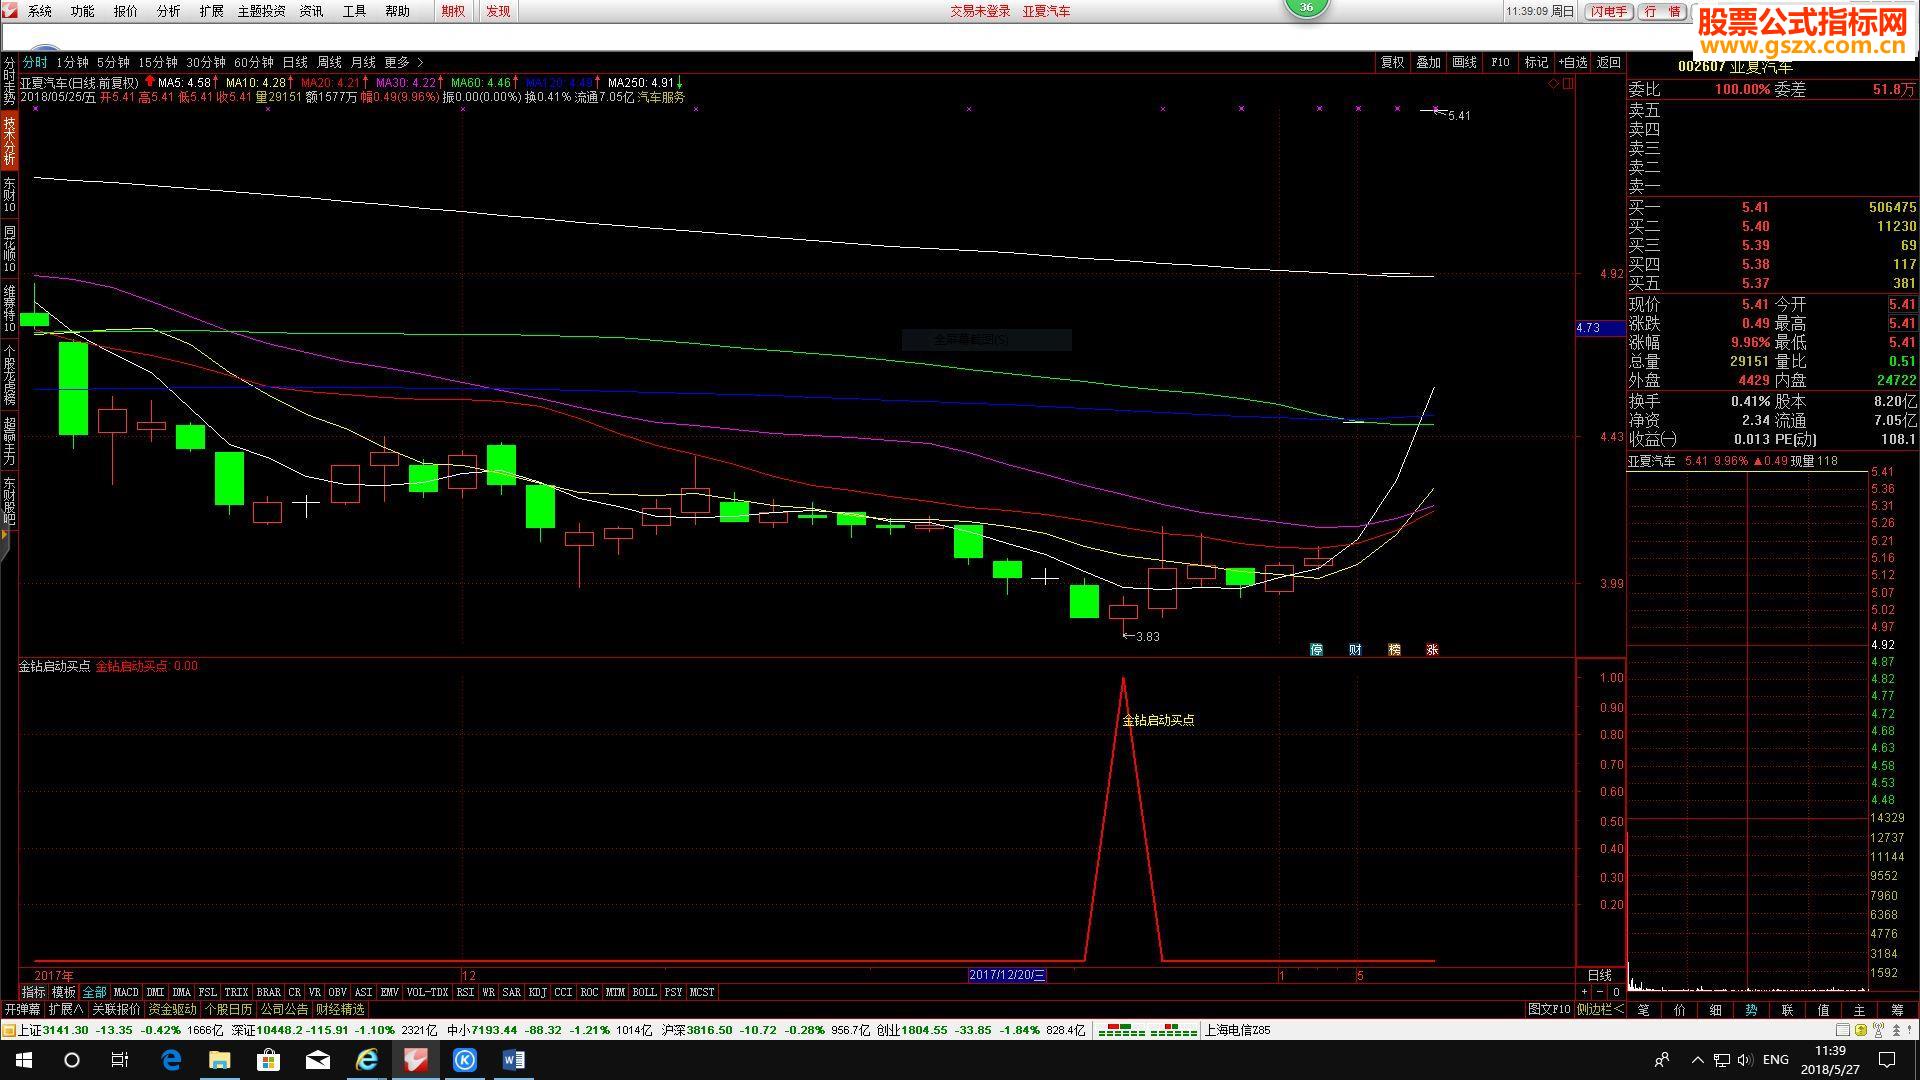Screen dimensions: 1920x1080
Task: Open the 关联报价 tab
Action: pos(117,1009)
